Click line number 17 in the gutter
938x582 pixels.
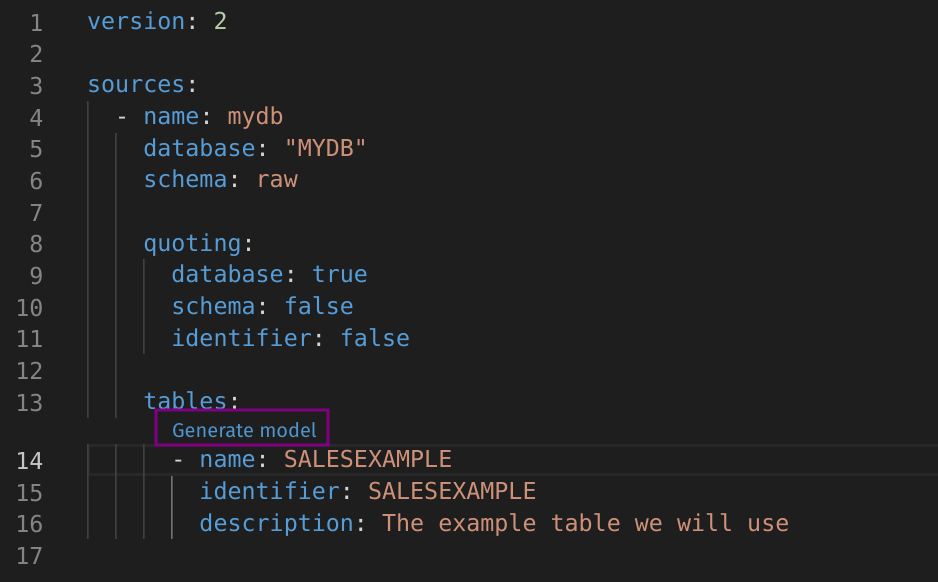[x=29, y=555]
